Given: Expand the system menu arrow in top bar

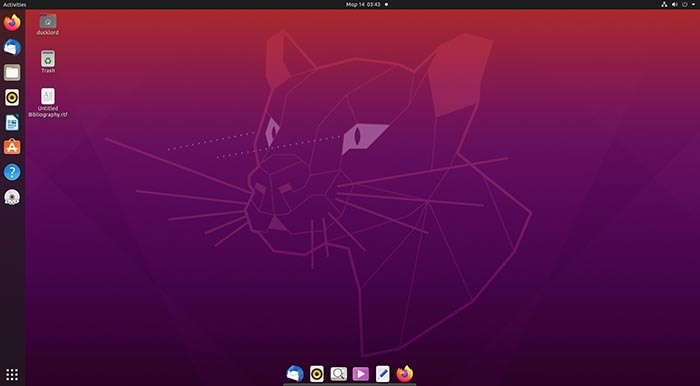Looking at the screenshot, I should [694, 4].
